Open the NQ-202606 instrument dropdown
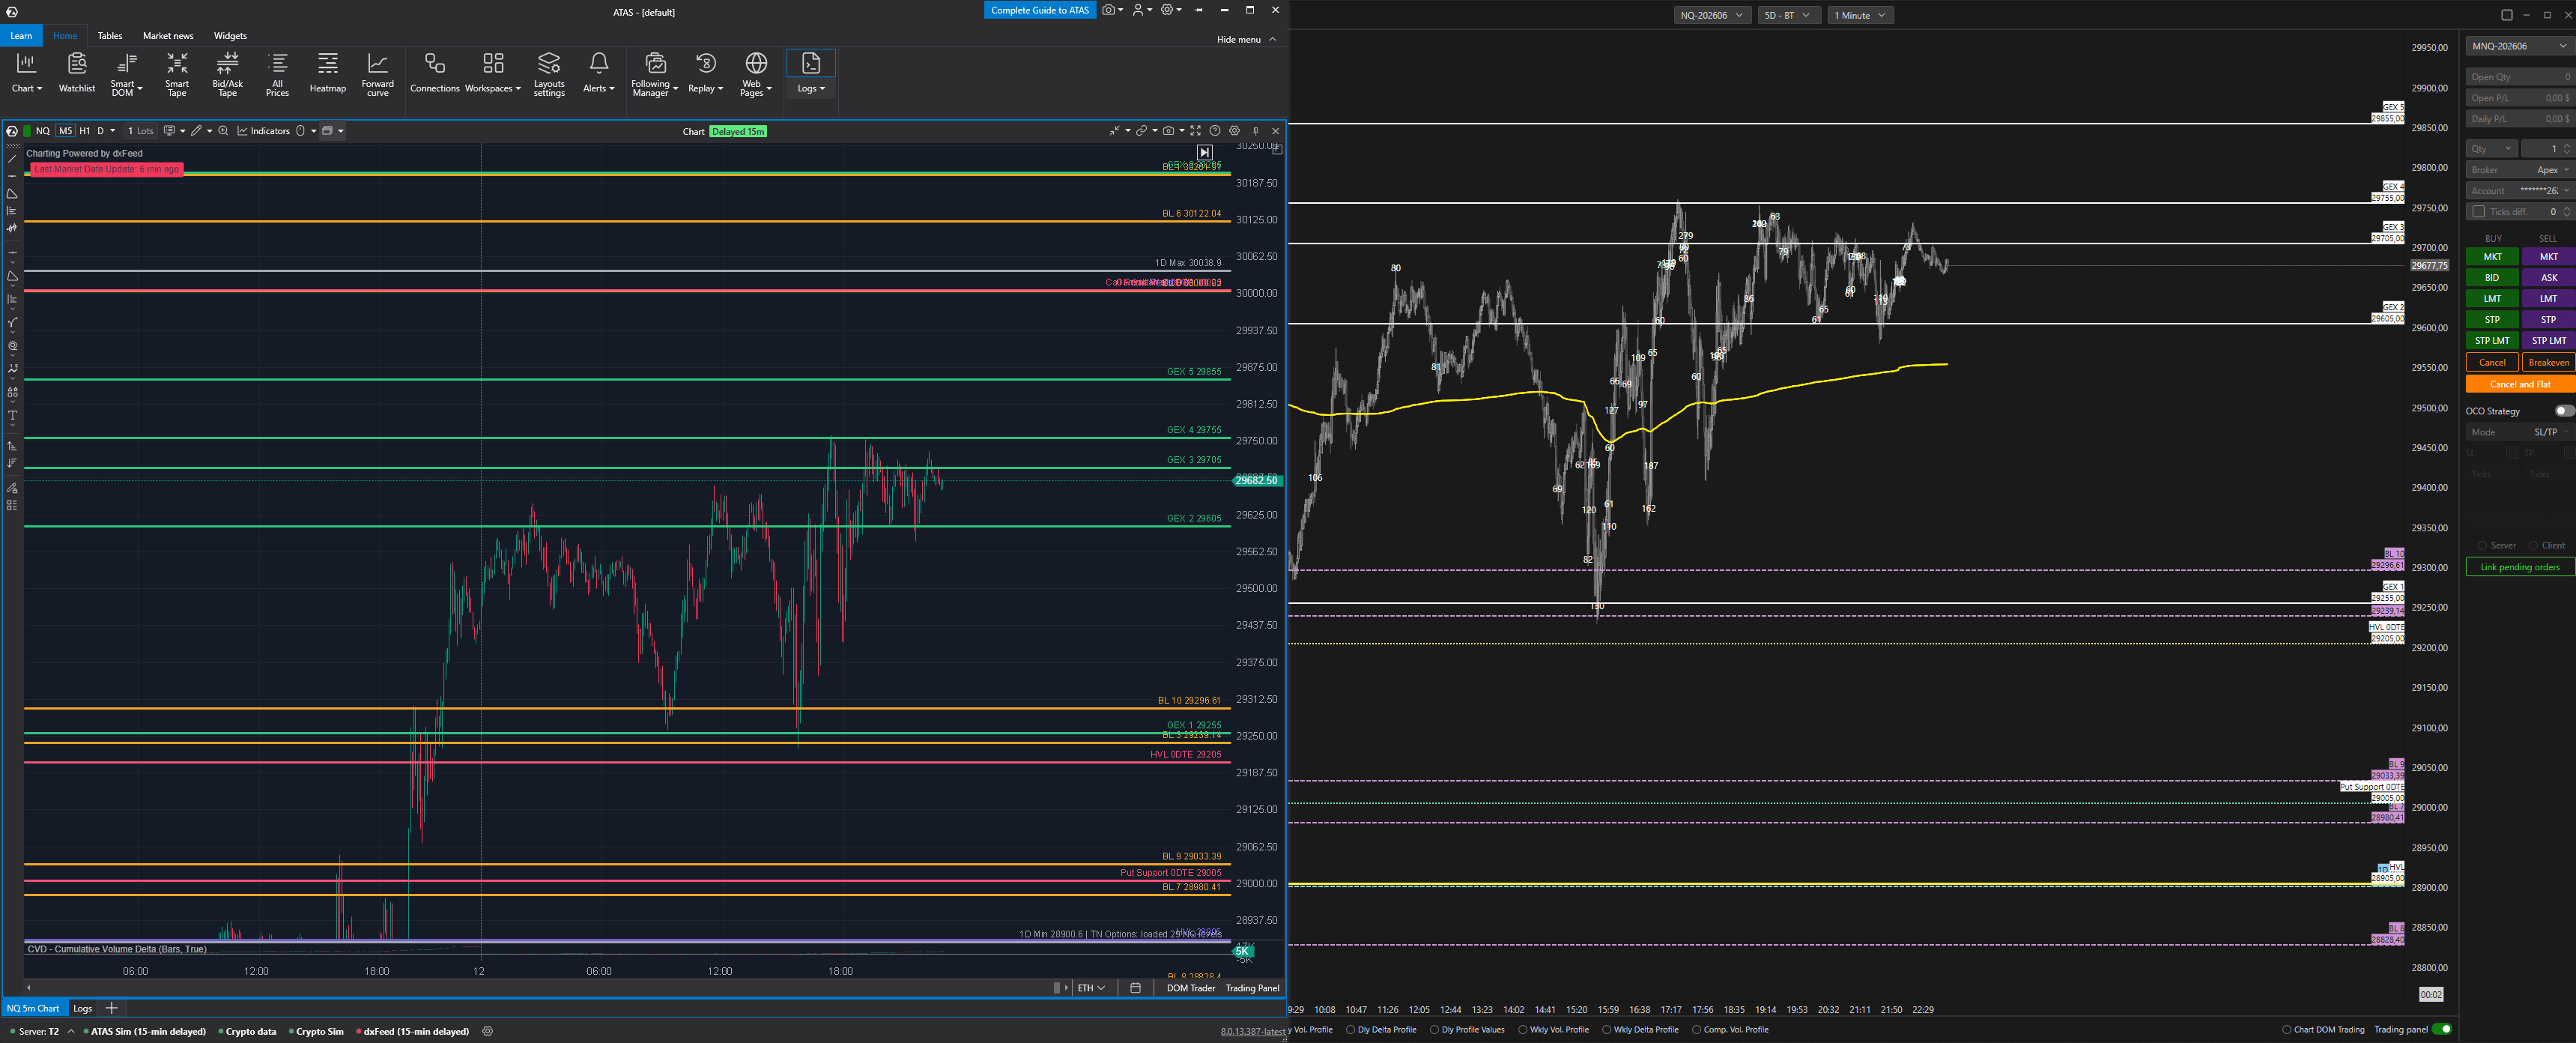 click(x=1712, y=15)
